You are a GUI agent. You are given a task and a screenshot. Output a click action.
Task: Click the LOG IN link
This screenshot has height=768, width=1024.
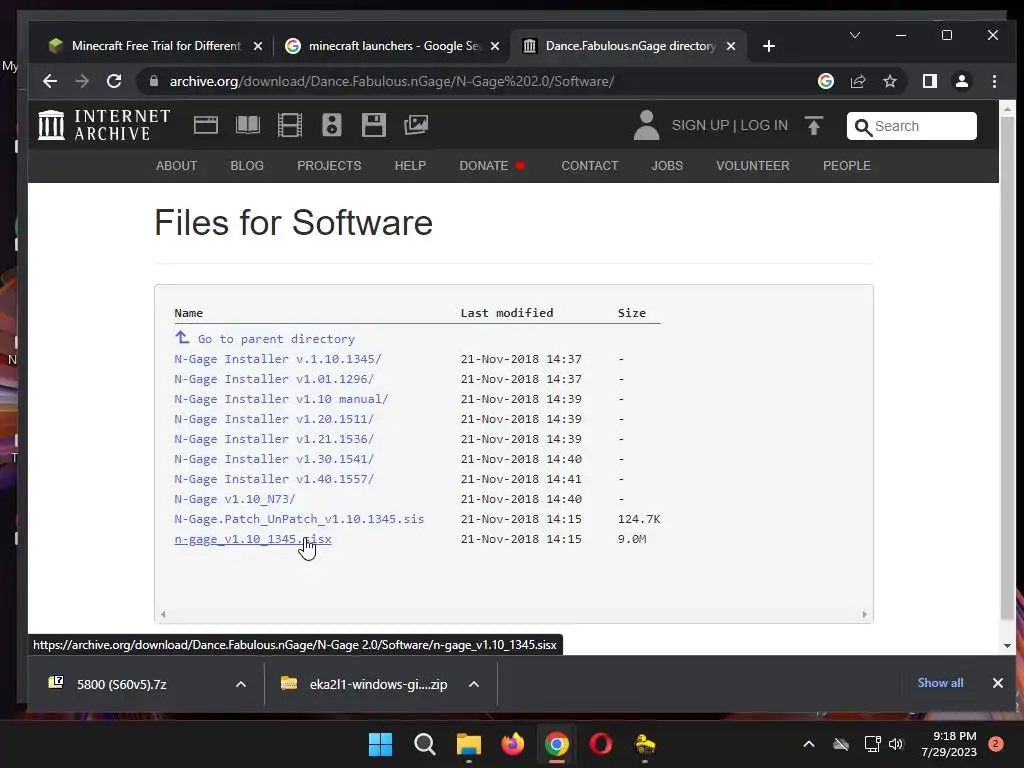pyautogui.click(x=763, y=125)
